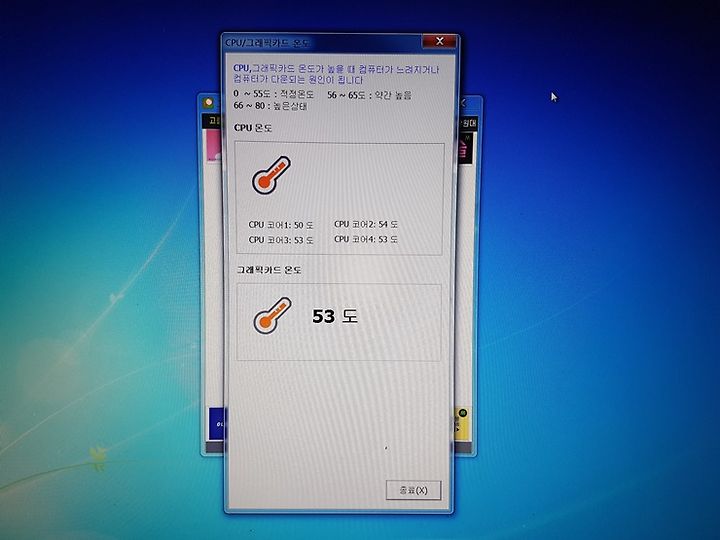This screenshot has height=540, width=720.
Task: Click the blue banner in background window
Action: 216,424
